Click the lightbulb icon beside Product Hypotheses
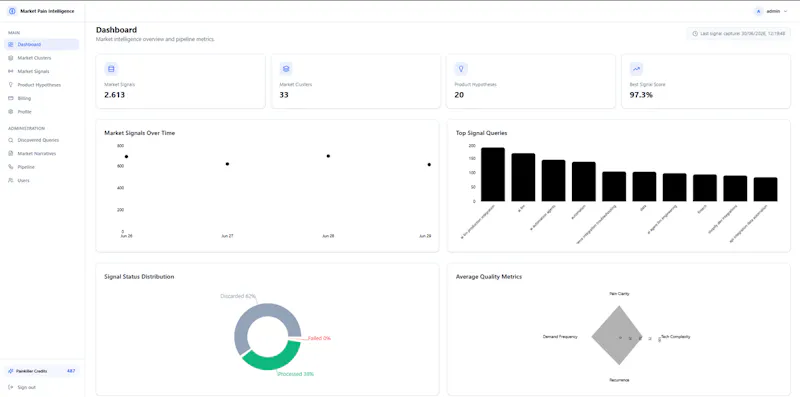The height and width of the screenshot is (397, 800). (x=11, y=85)
